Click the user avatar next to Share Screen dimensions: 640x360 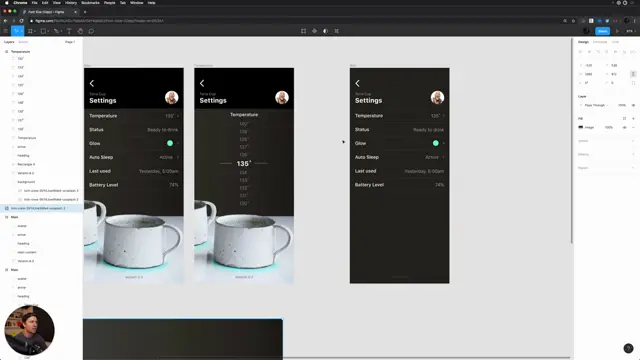pyautogui.click(x=586, y=31)
